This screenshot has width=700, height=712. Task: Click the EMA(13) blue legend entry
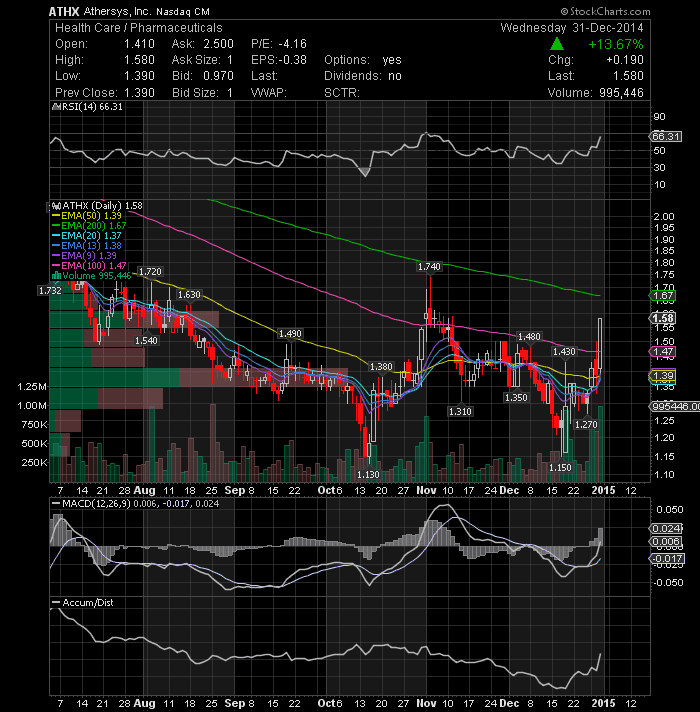tap(87, 246)
